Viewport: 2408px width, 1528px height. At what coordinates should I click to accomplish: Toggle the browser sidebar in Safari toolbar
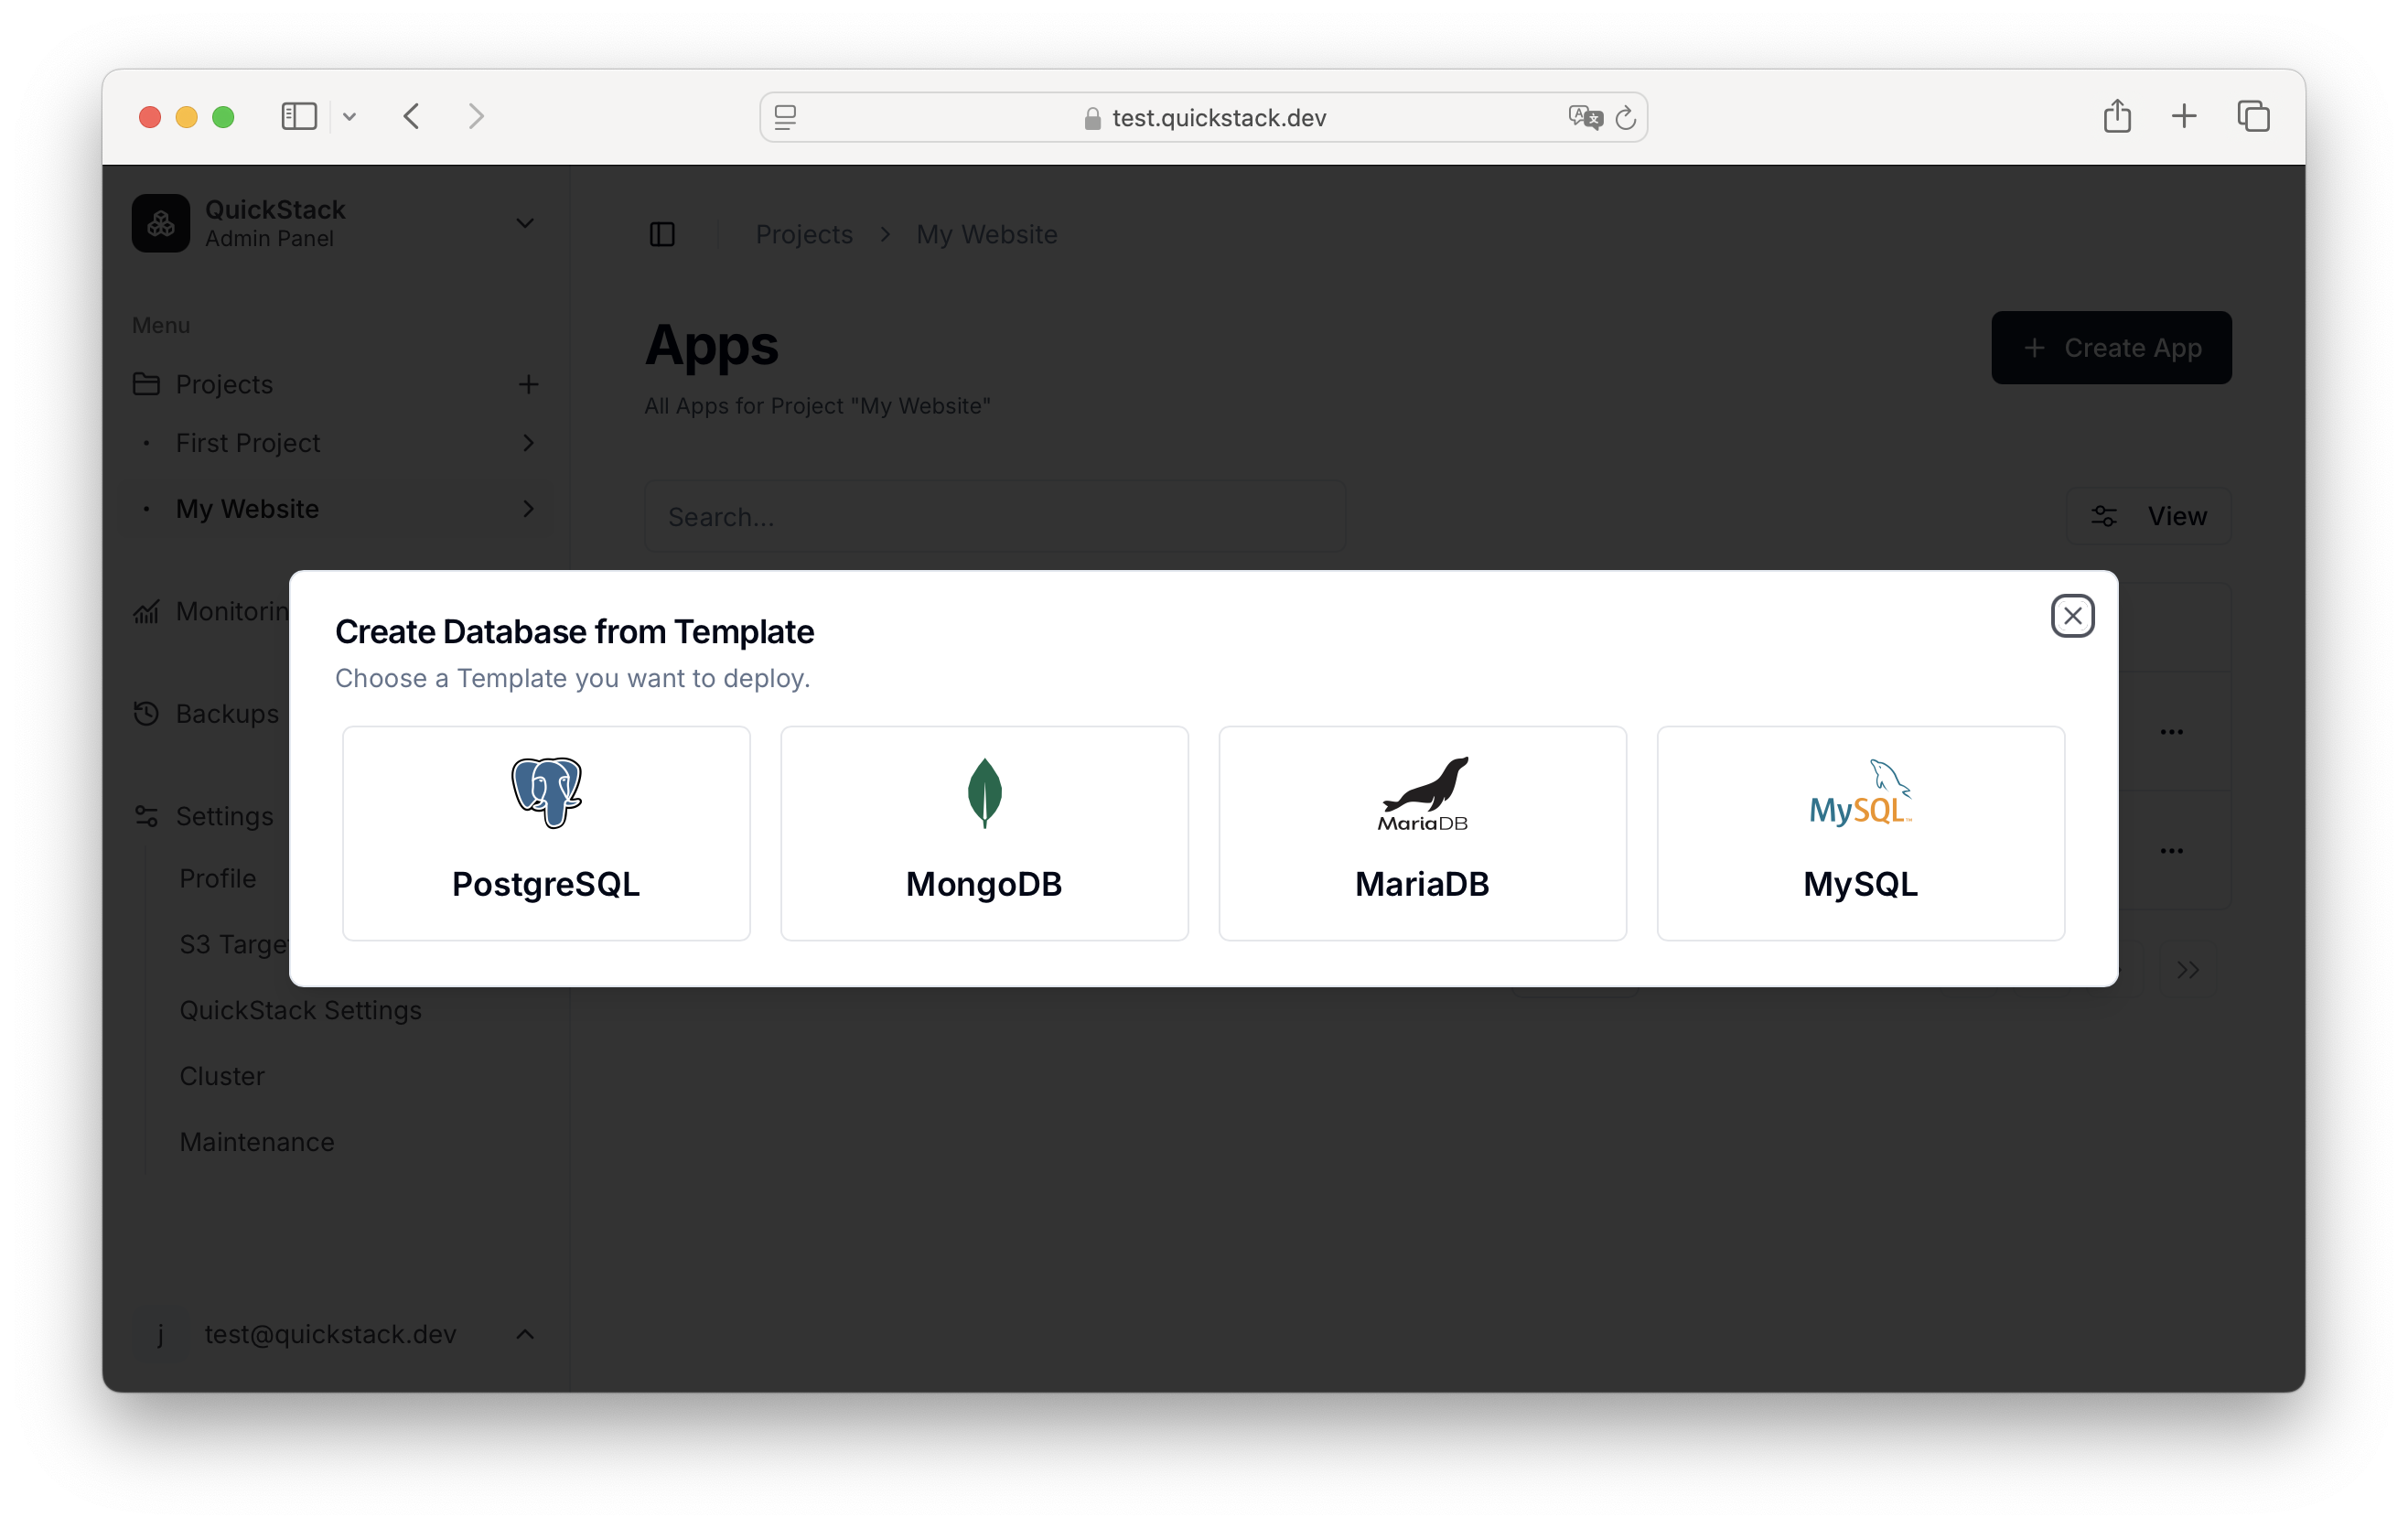[298, 116]
